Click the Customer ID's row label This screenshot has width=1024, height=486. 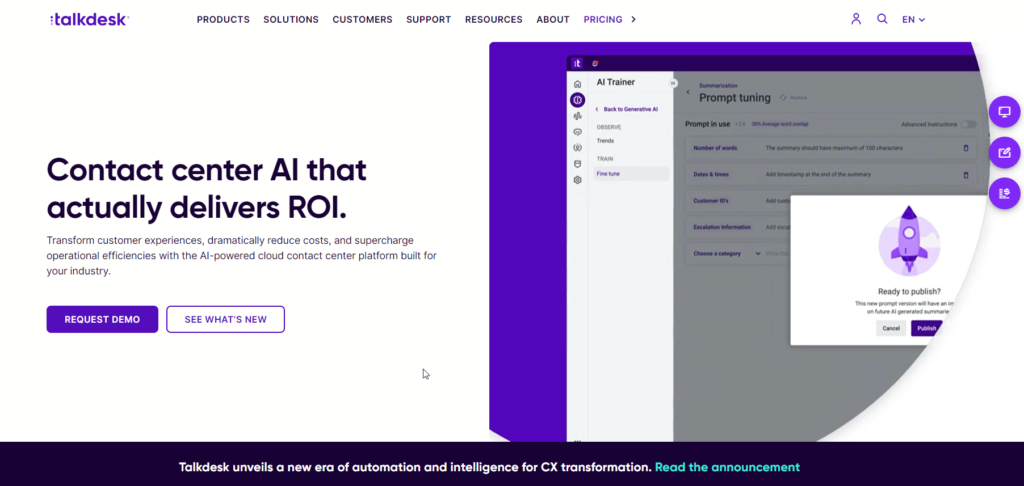pos(711,201)
